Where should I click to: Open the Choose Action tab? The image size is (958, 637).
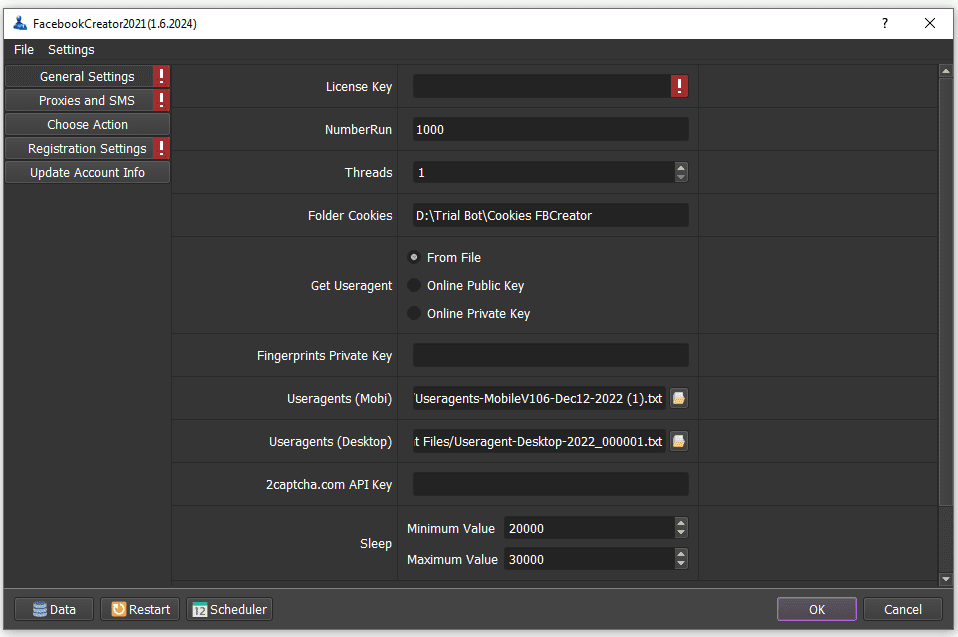(87, 125)
